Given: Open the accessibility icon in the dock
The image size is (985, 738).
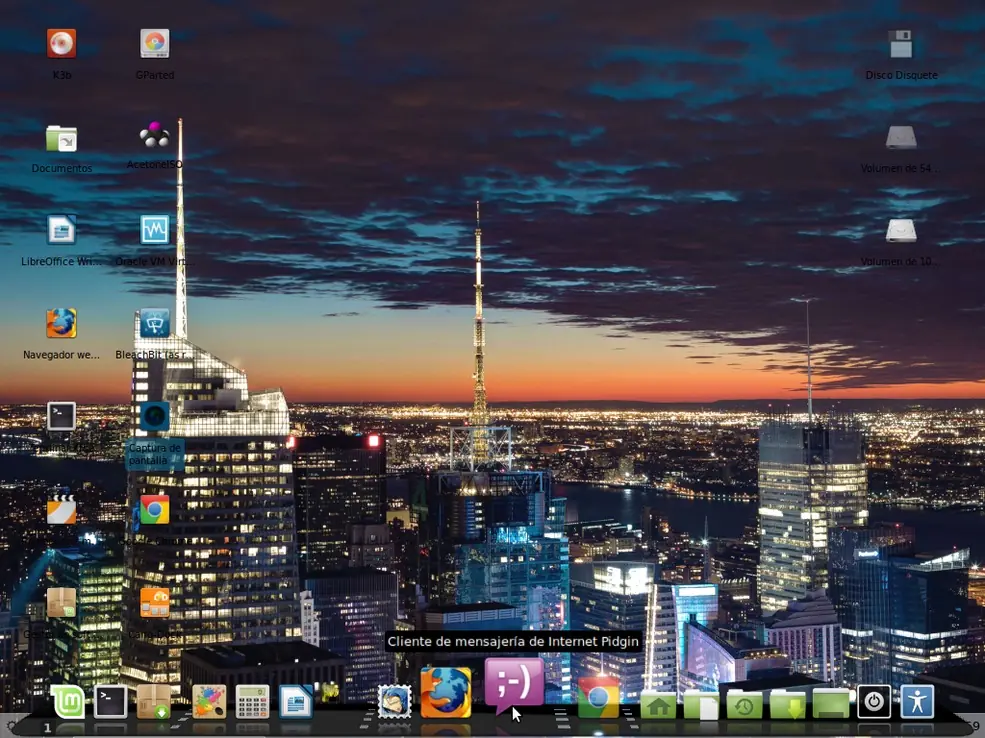Looking at the screenshot, I should pyautogui.click(x=917, y=702).
